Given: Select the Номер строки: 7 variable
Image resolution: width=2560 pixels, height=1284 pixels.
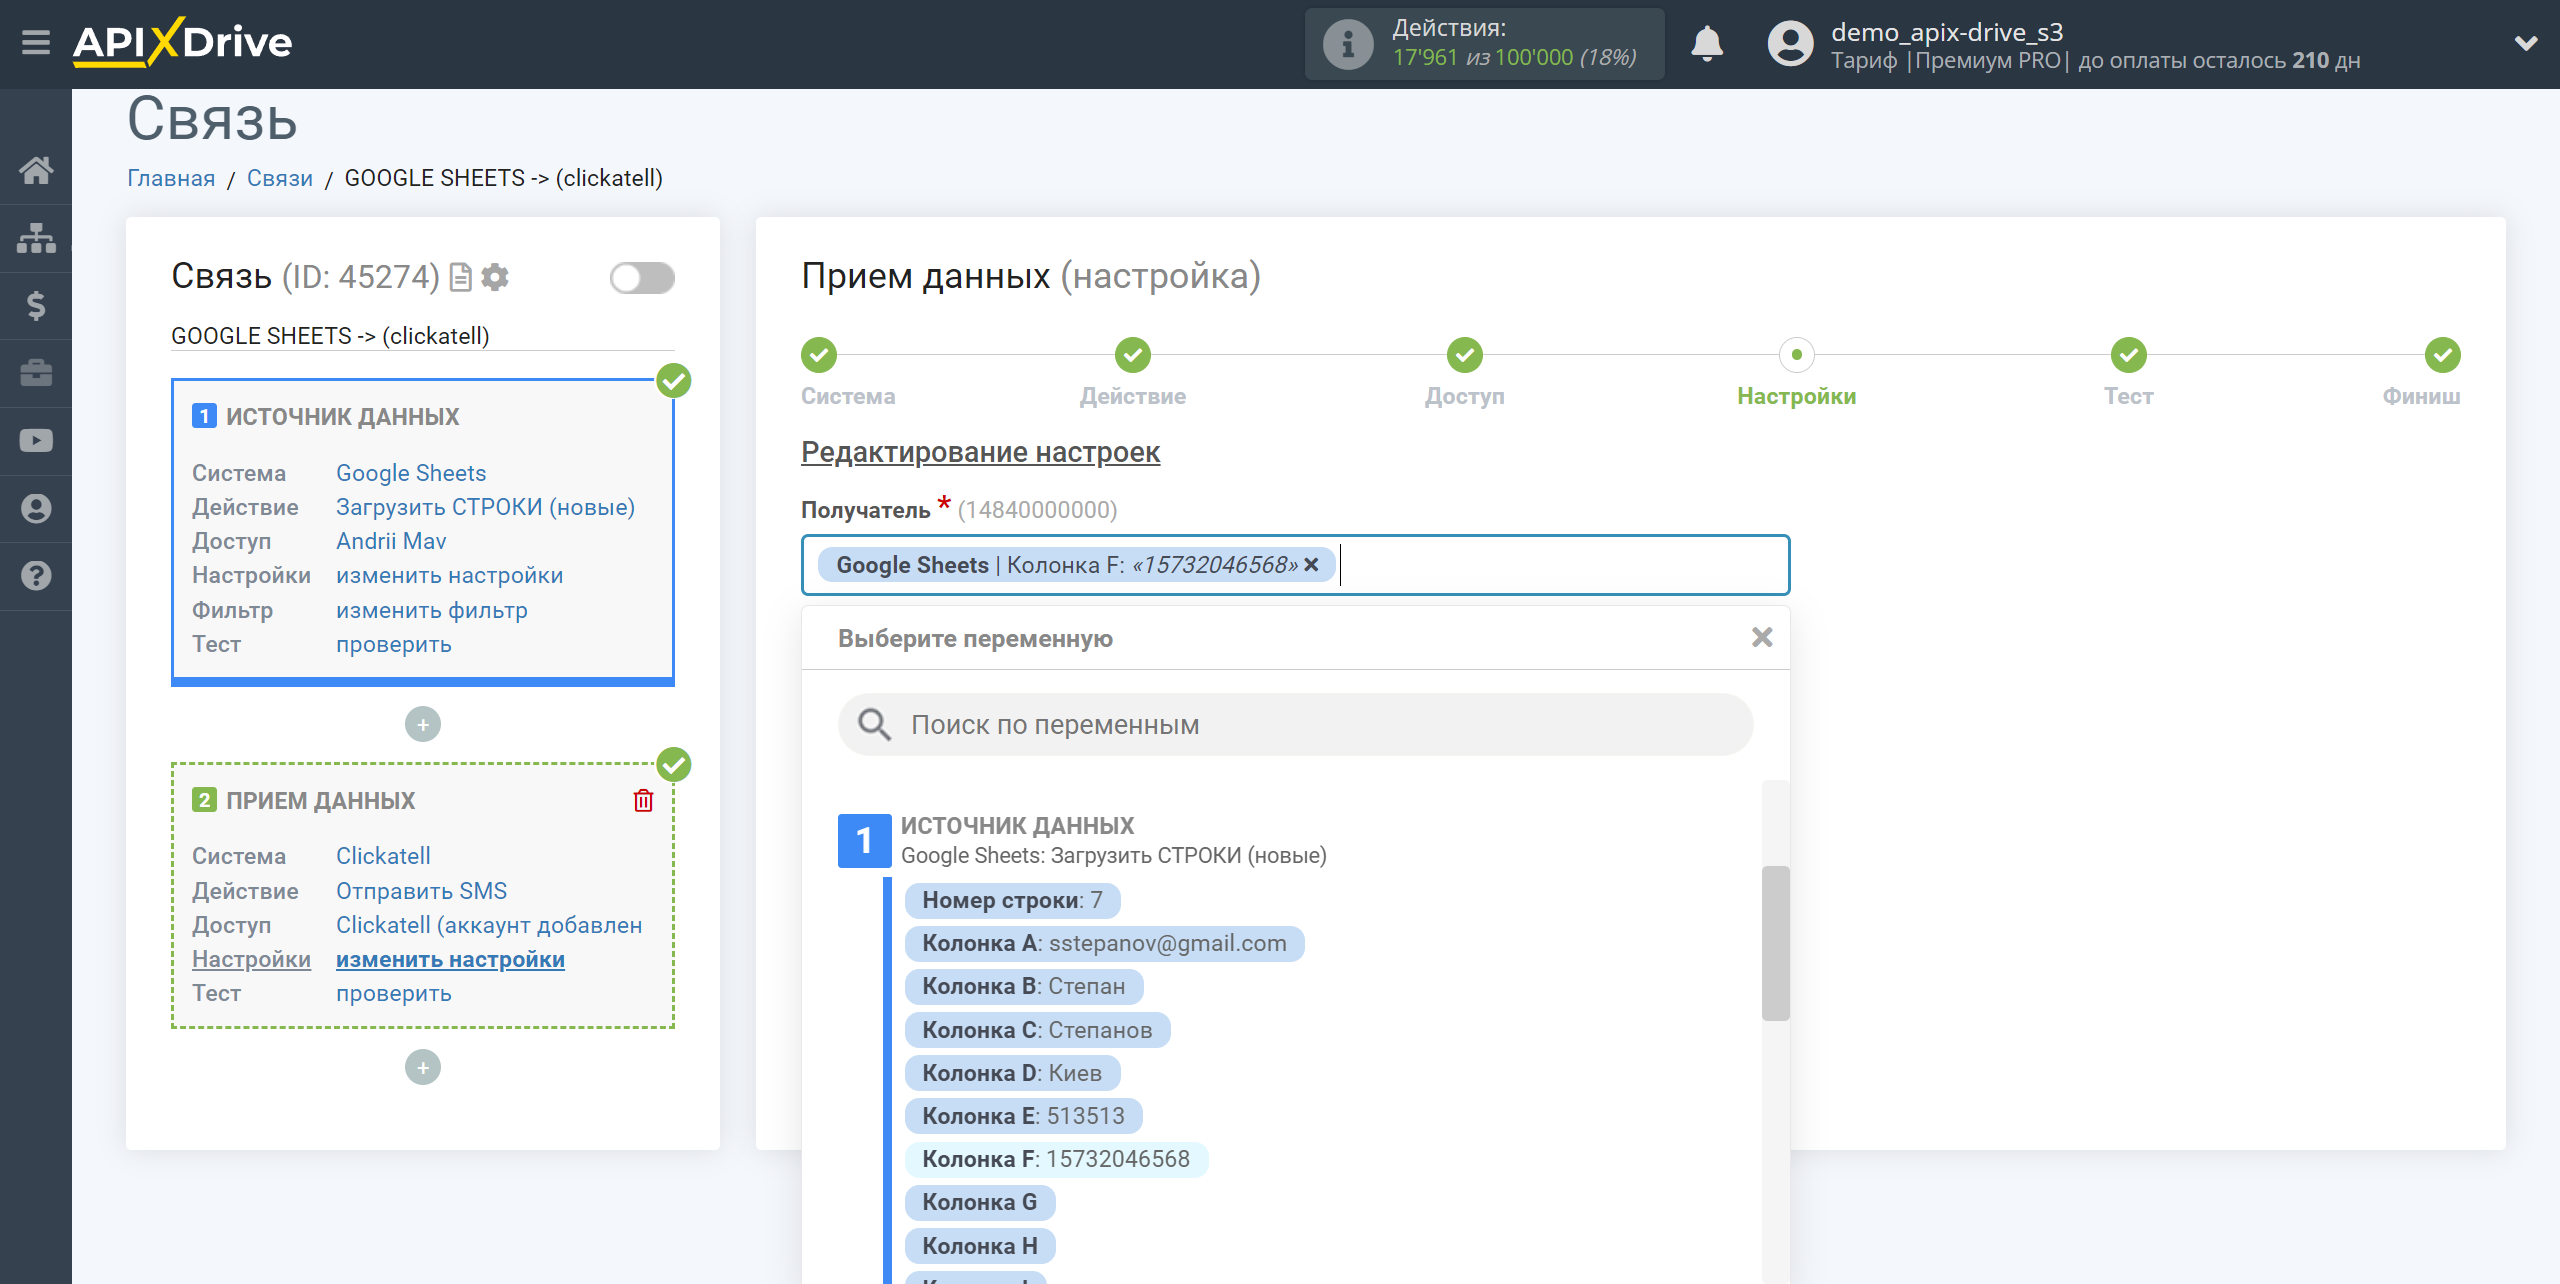Looking at the screenshot, I should (x=1012, y=900).
